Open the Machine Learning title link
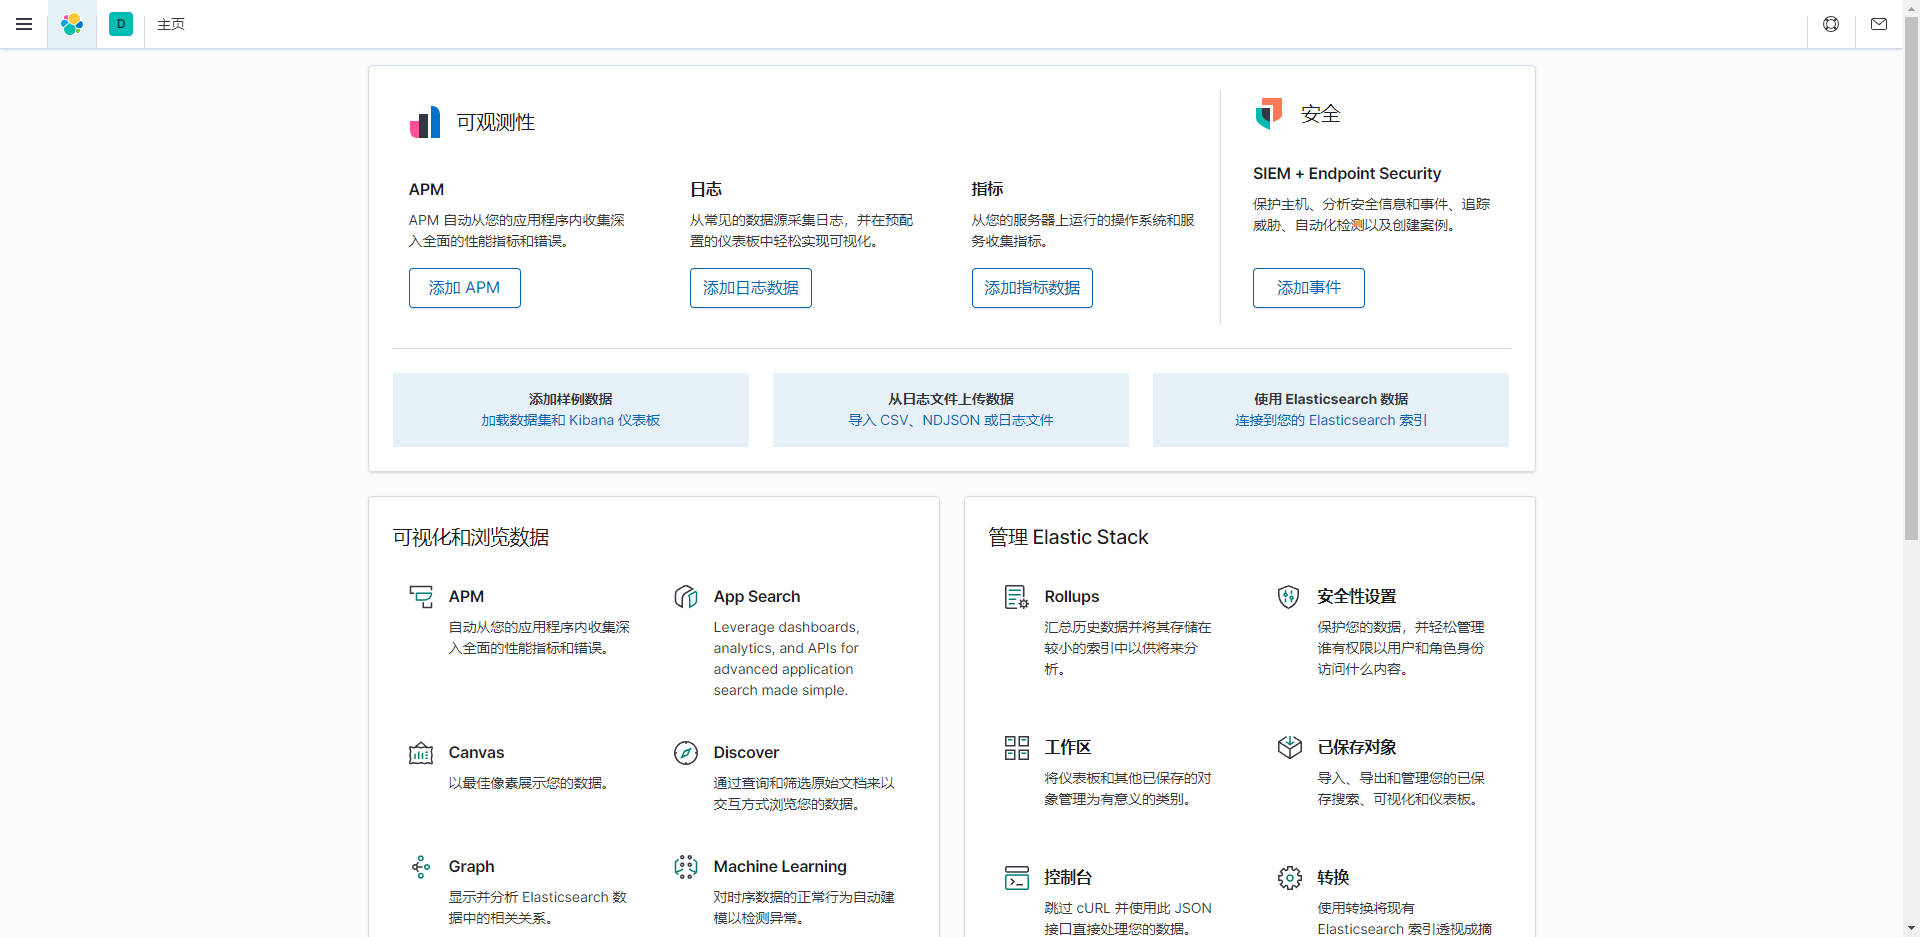The height and width of the screenshot is (937, 1920). 780,867
